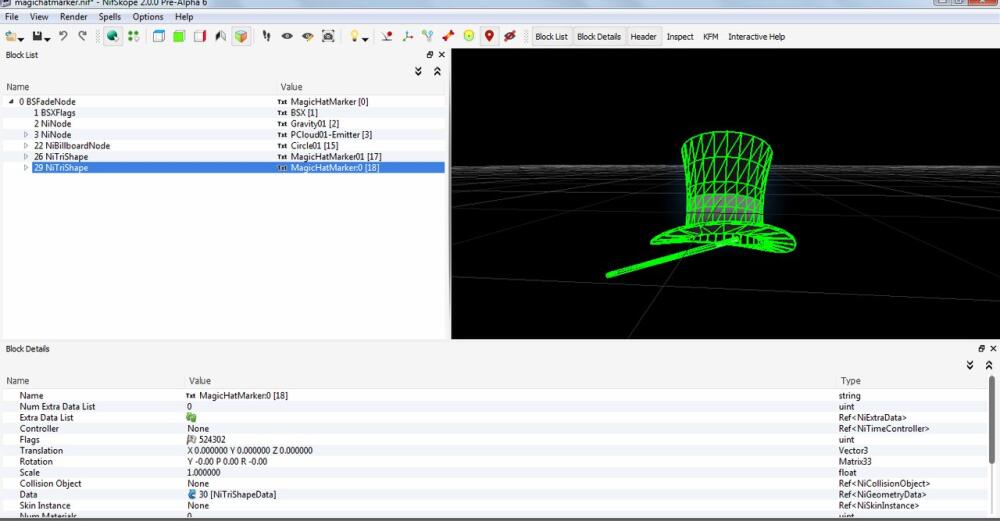1000x521 pixels.
Task: Click the Interactive Help button
Action: tap(756, 36)
